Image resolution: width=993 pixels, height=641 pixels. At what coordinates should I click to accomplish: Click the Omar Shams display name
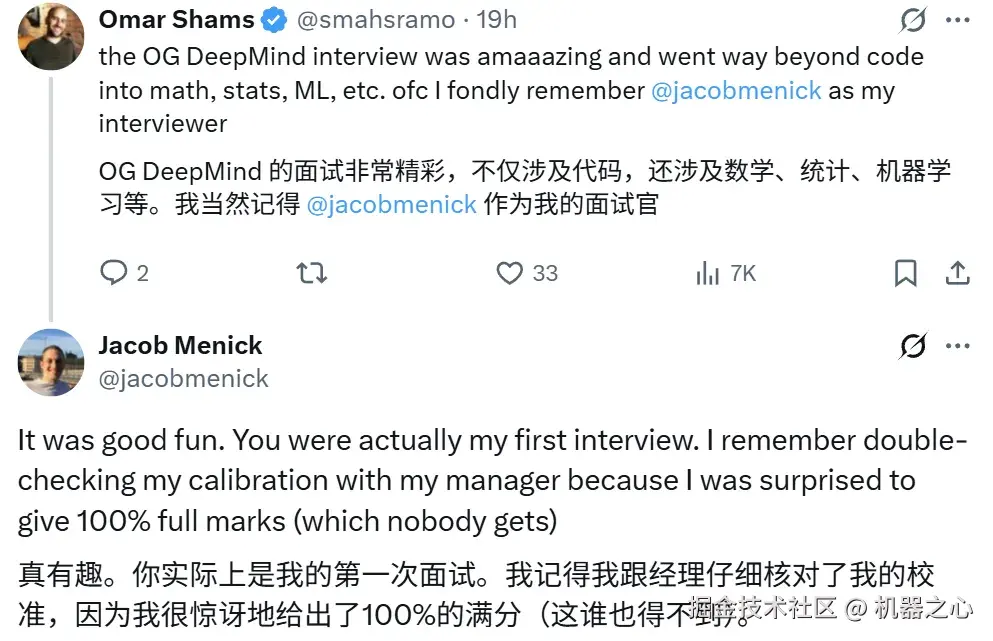(176, 20)
